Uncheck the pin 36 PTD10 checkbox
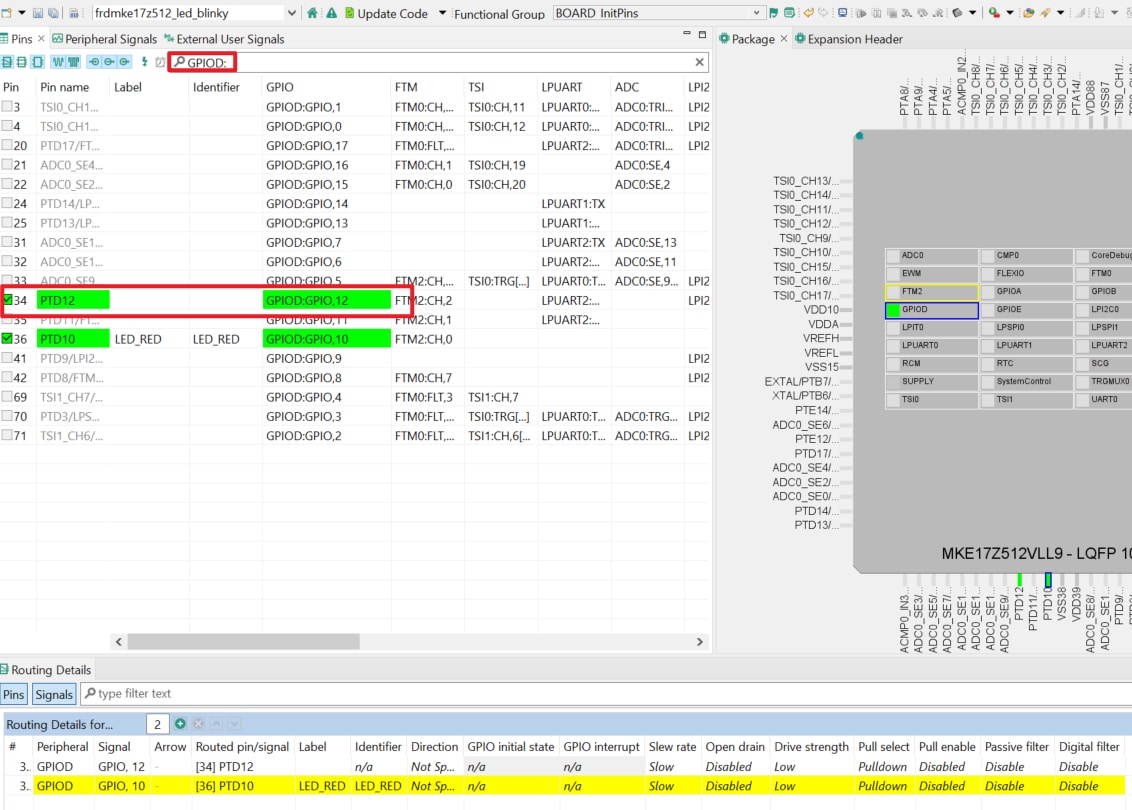The image size is (1132, 810). 8,339
